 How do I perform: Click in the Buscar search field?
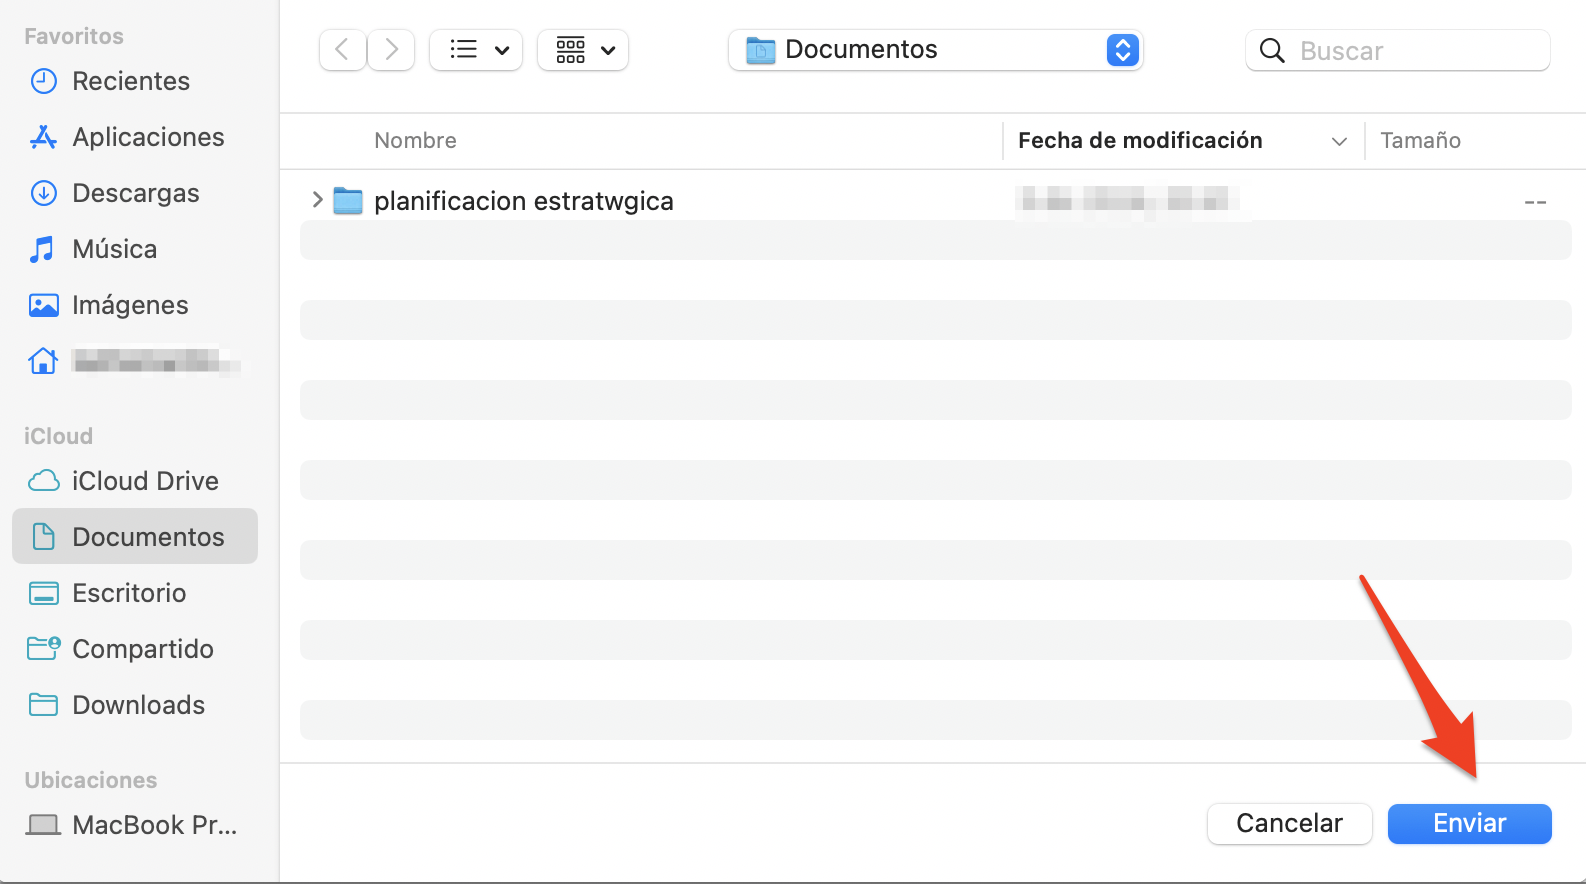pos(1398,50)
